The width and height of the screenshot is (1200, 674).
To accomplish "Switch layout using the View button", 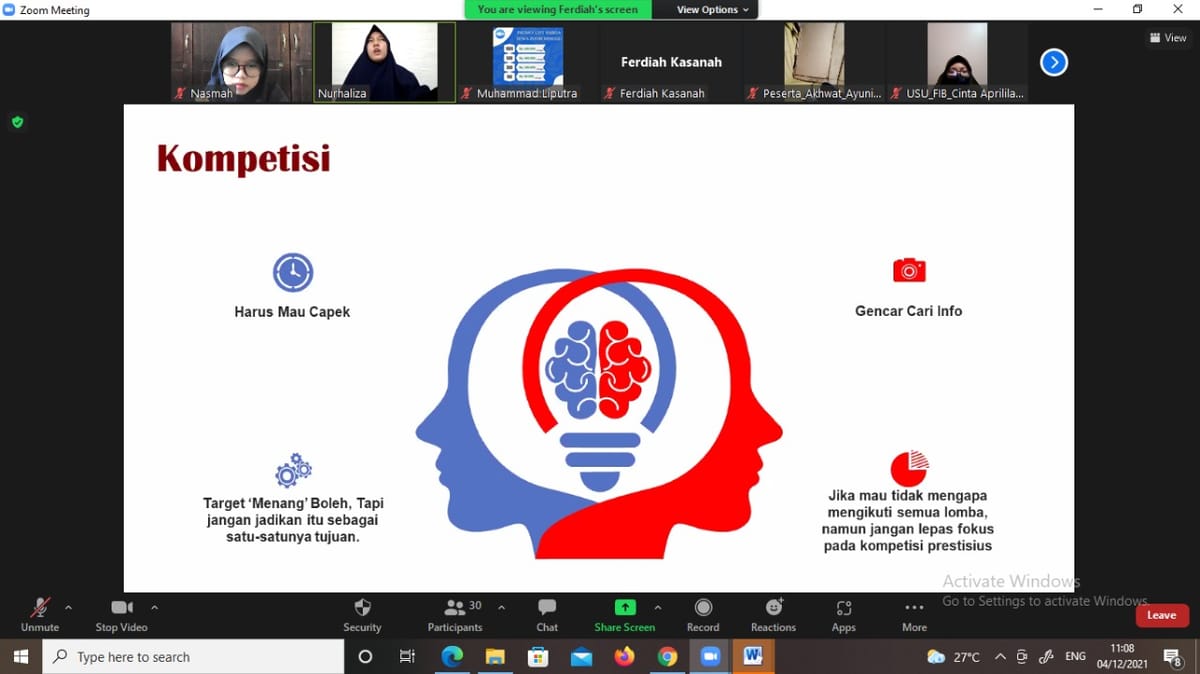I will (1168, 38).
